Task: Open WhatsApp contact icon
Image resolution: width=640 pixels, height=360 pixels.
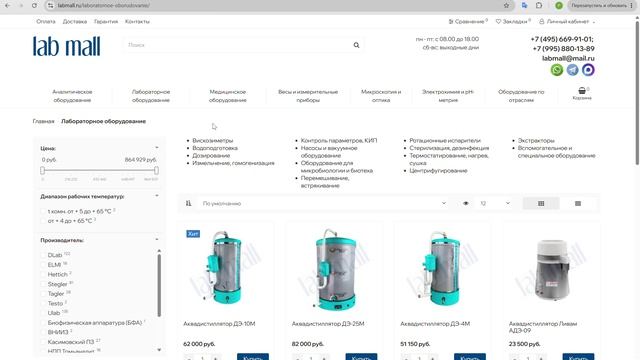Action: click(x=557, y=70)
